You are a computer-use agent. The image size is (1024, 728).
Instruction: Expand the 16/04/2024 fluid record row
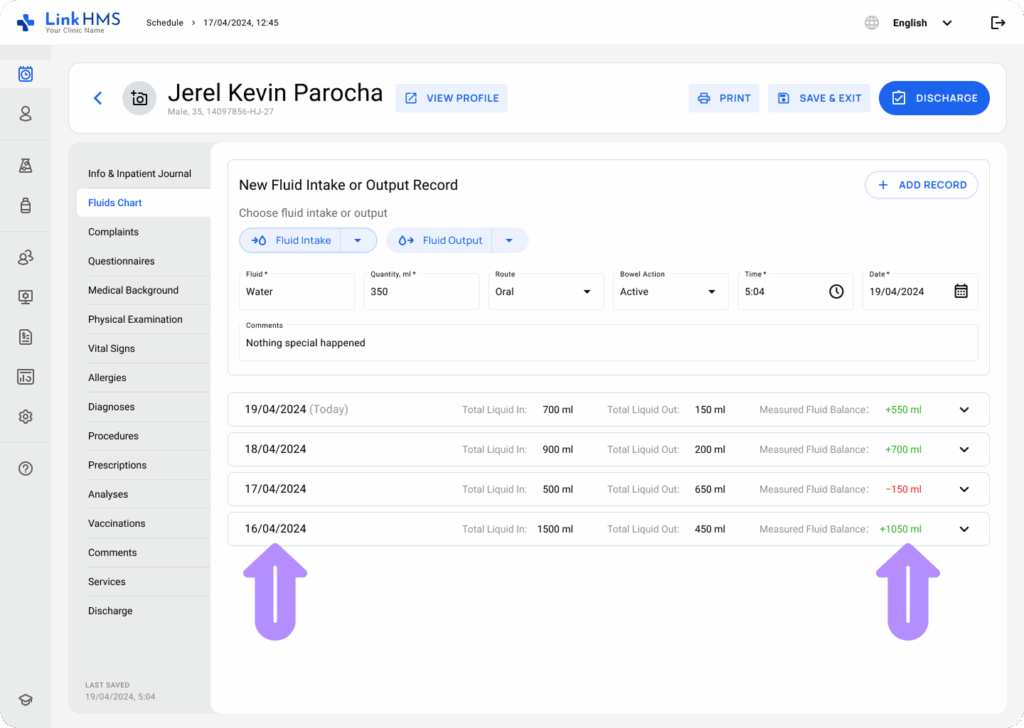click(x=964, y=529)
